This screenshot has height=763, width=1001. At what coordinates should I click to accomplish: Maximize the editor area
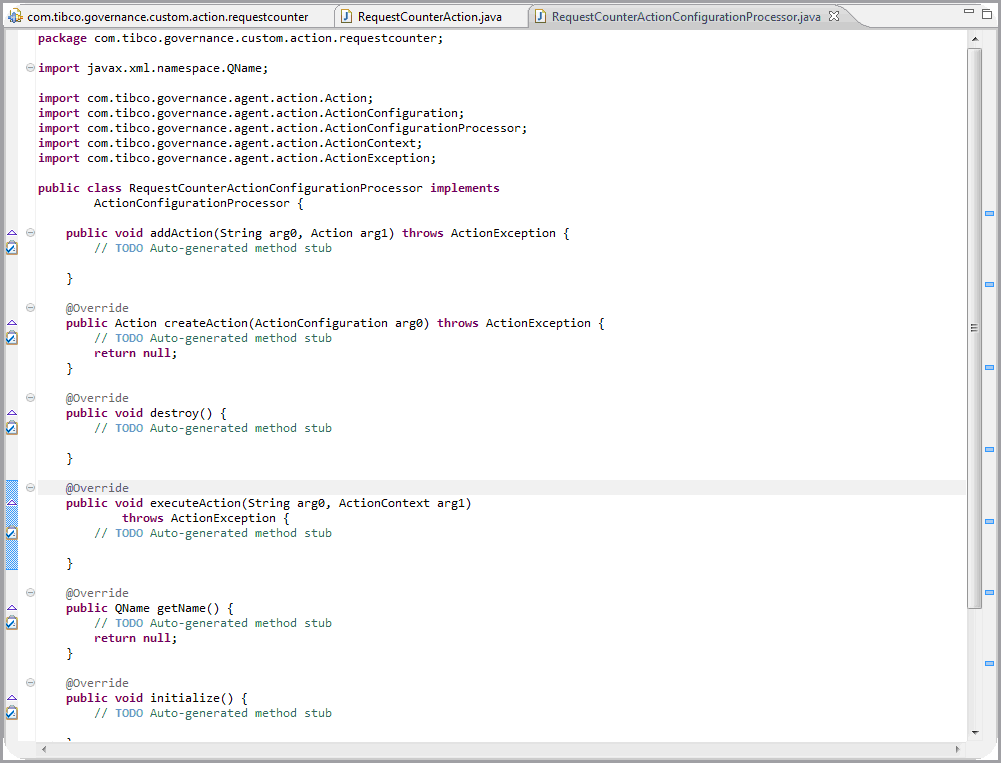pyautogui.click(x=986, y=13)
